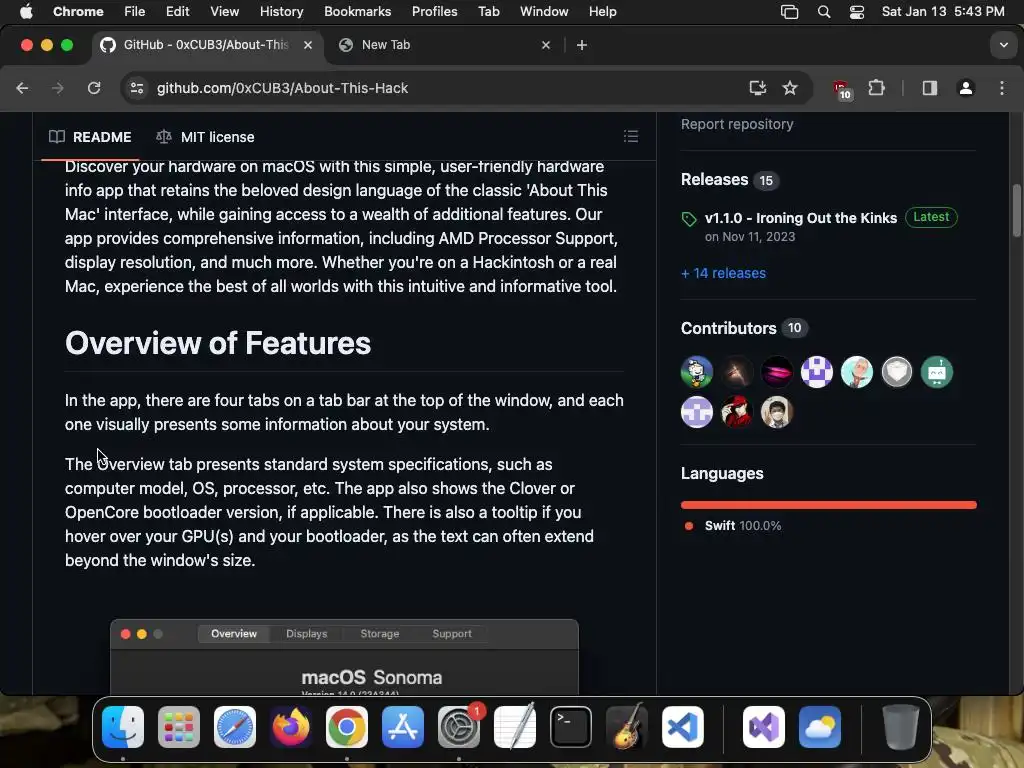1024x768 pixels.
Task: Open the red hat contributor avatar
Action: pos(737,412)
